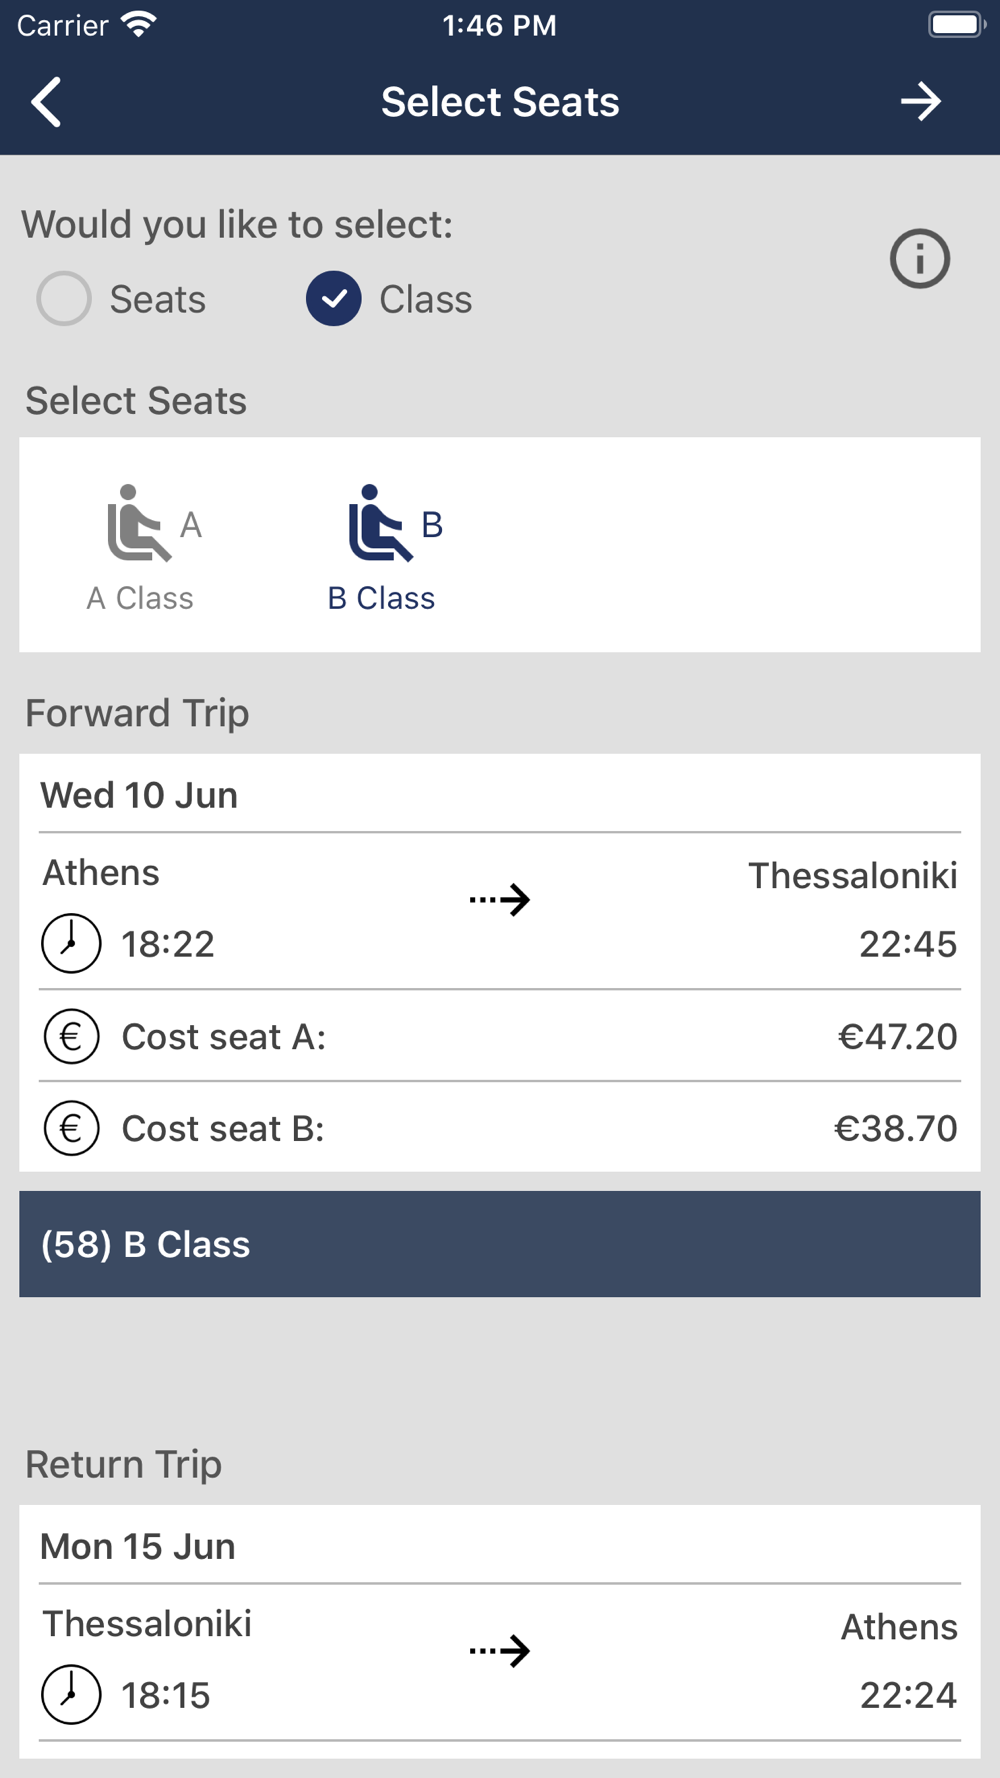Image resolution: width=1000 pixels, height=1778 pixels.
Task: Tap the Athens to Thessaloniki dotted arrow
Action: [x=500, y=900]
